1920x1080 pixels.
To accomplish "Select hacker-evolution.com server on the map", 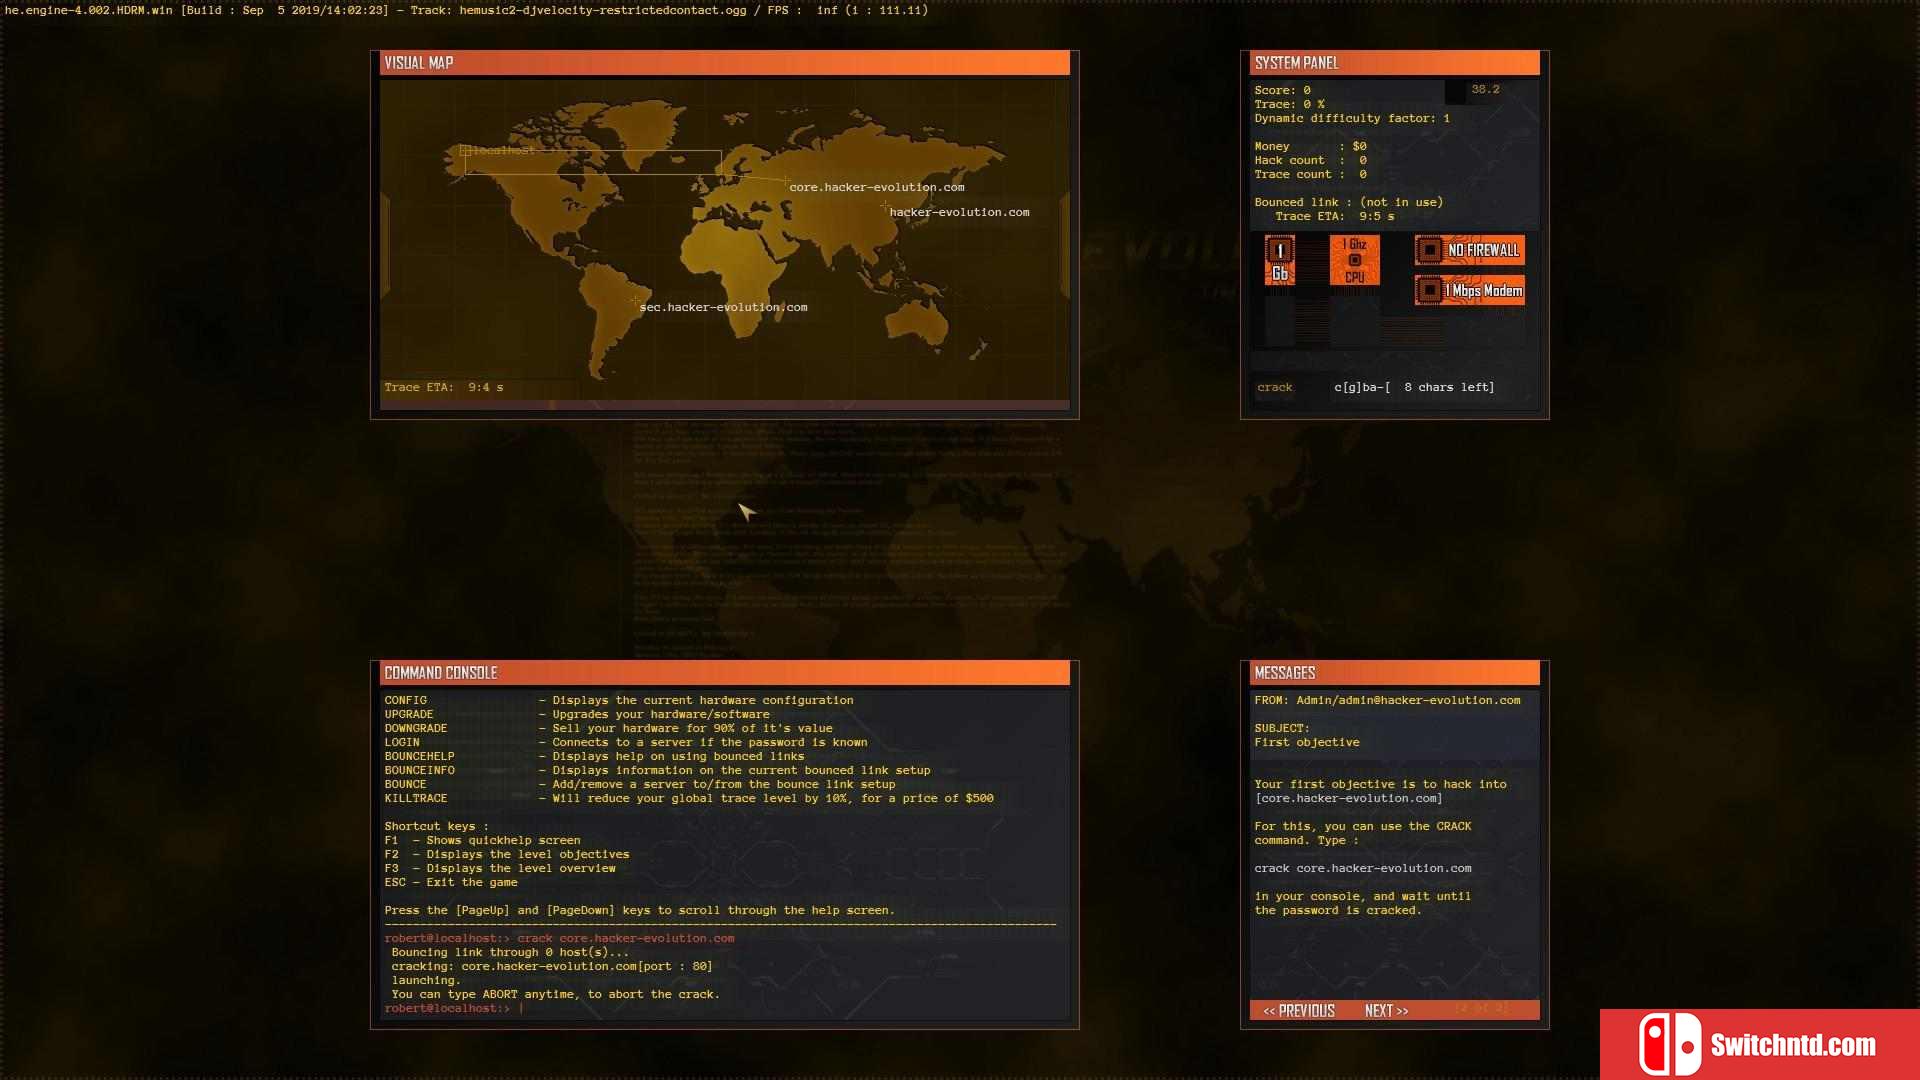I will click(x=959, y=212).
